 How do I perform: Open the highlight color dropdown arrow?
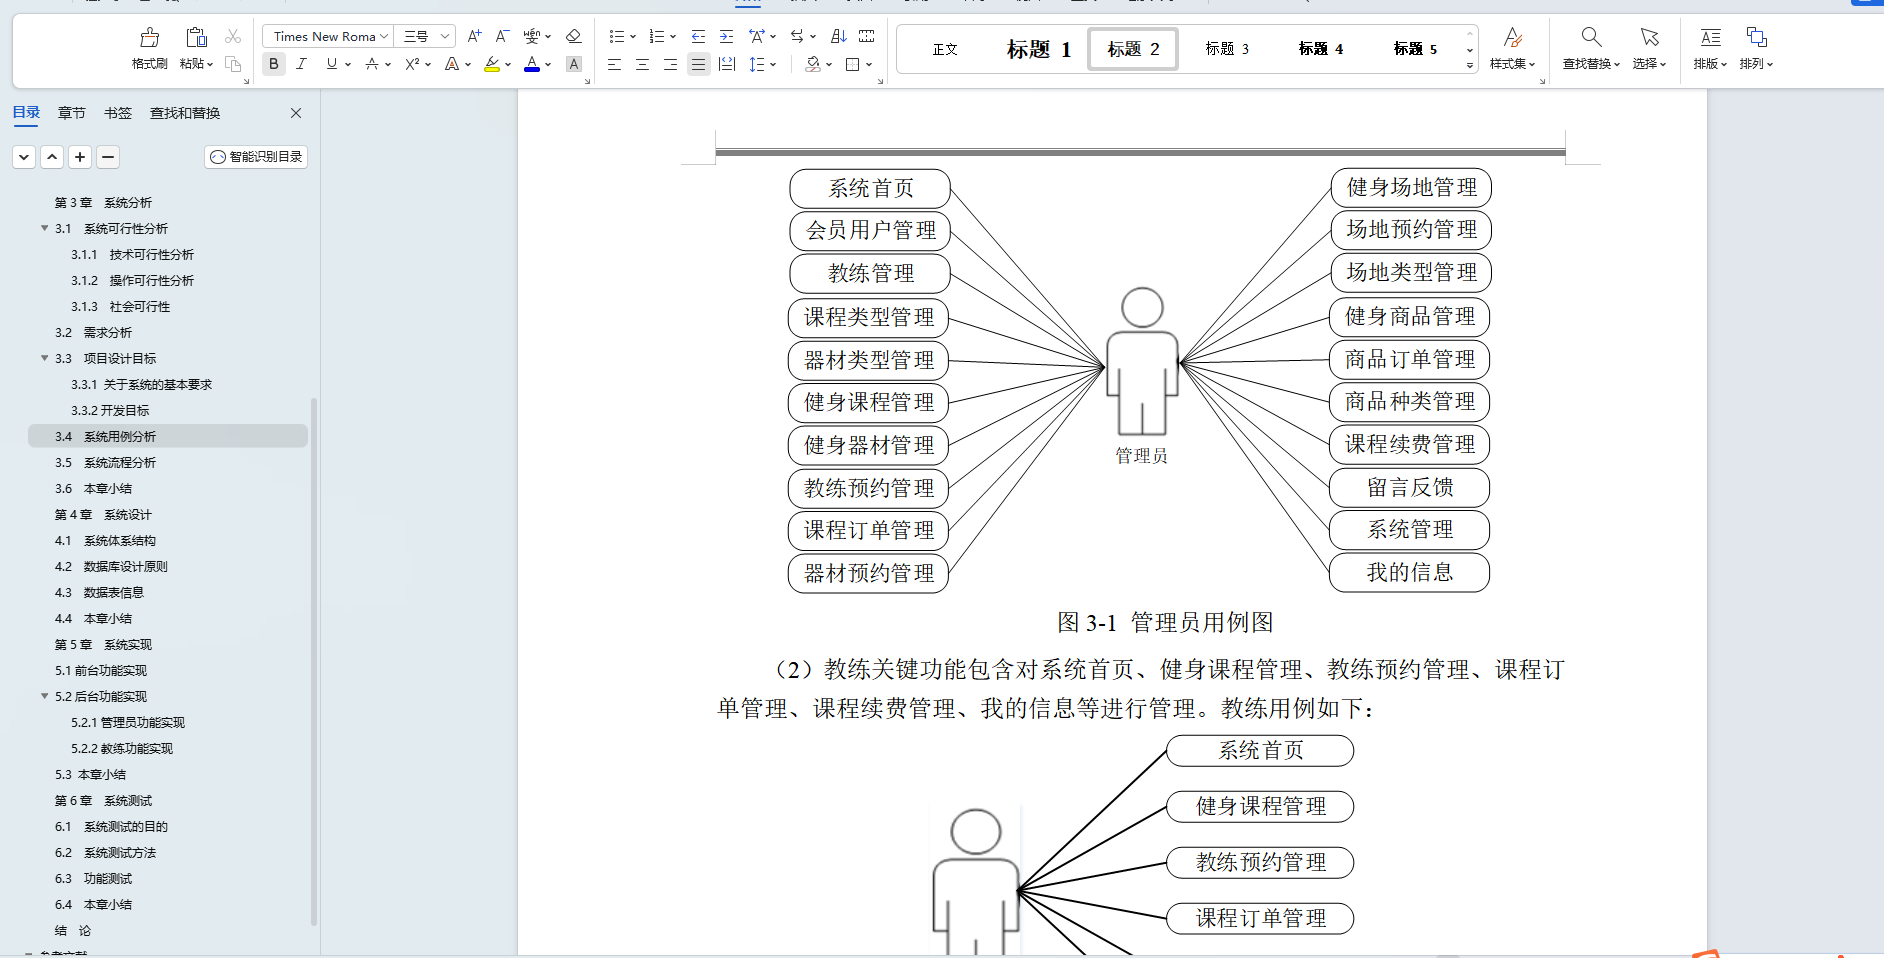(x=508, y=64)
